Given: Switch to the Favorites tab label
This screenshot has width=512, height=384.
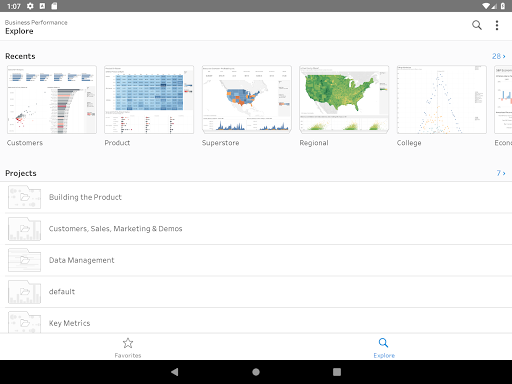Looking at the screenshot, I should [x=128, y=356].
